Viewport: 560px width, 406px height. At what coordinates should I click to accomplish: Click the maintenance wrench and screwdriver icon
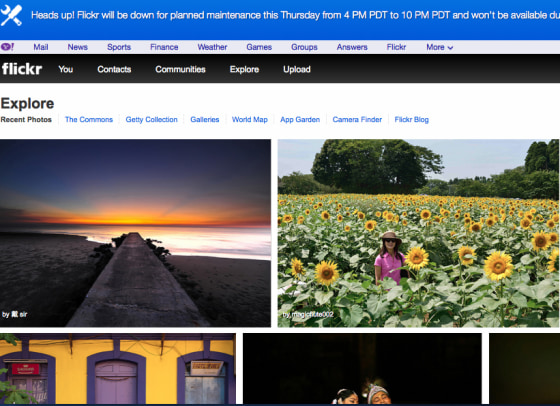pos(11,15)
